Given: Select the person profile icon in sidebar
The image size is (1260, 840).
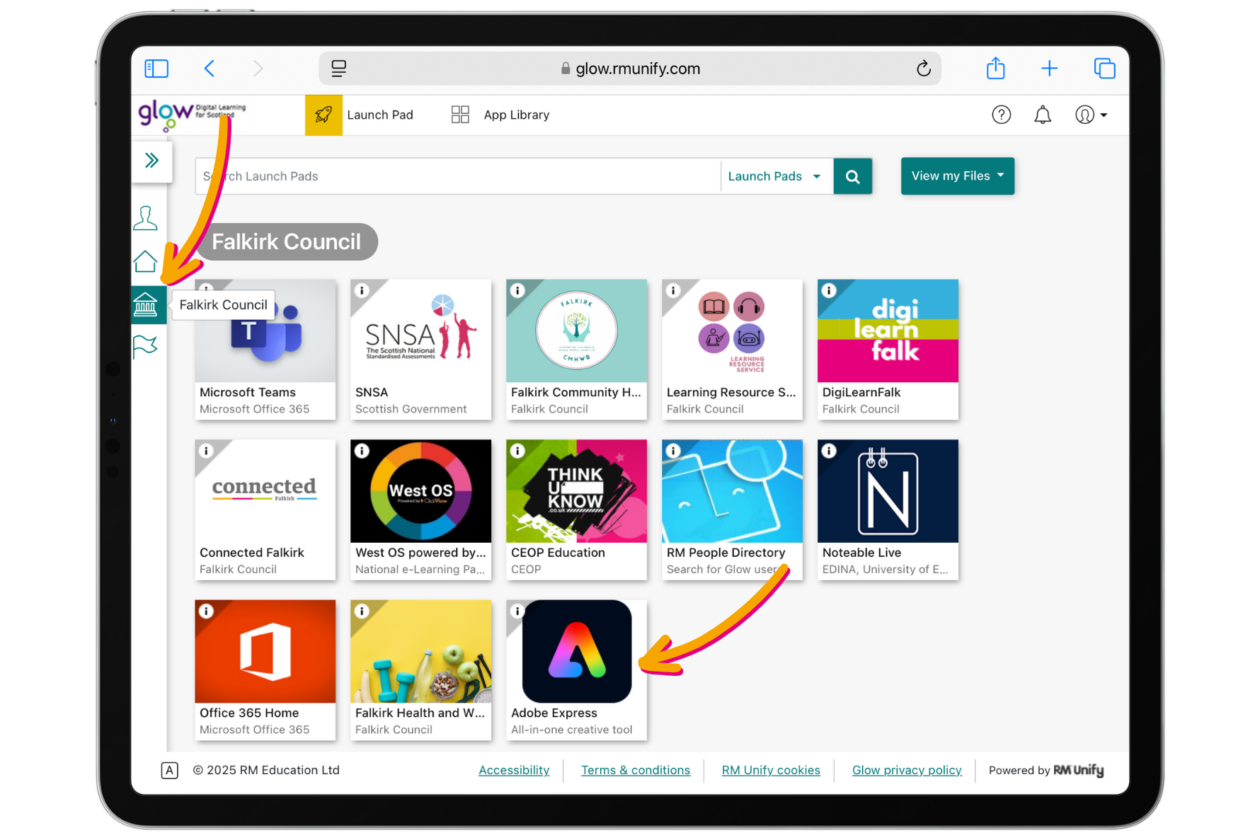Looking at the screenshot, I should 146,218.
